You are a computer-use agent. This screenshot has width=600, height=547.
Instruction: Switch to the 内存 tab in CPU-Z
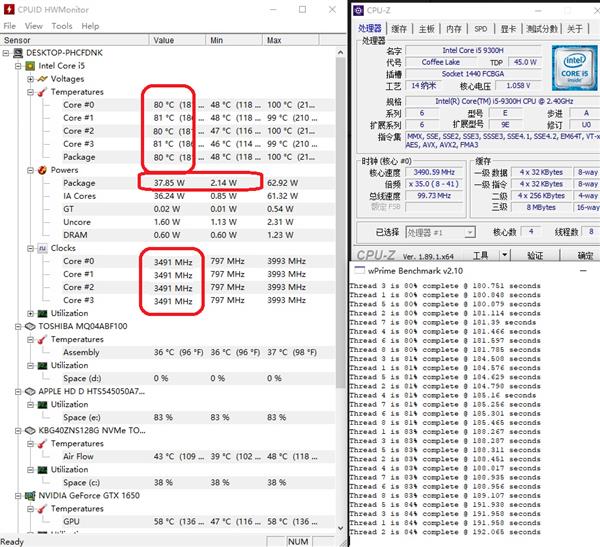[x=453, y=29]
